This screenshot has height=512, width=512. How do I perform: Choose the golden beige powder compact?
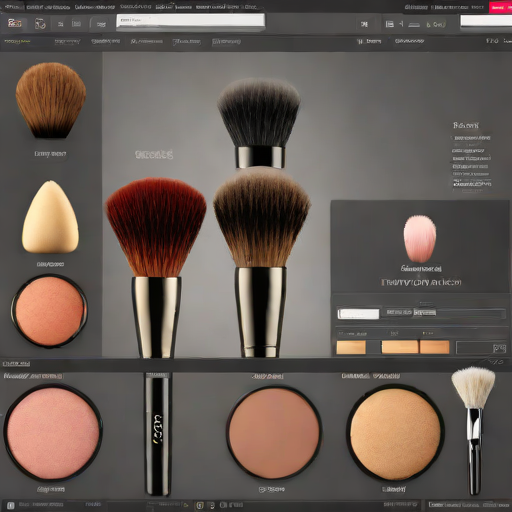[395, 432]
